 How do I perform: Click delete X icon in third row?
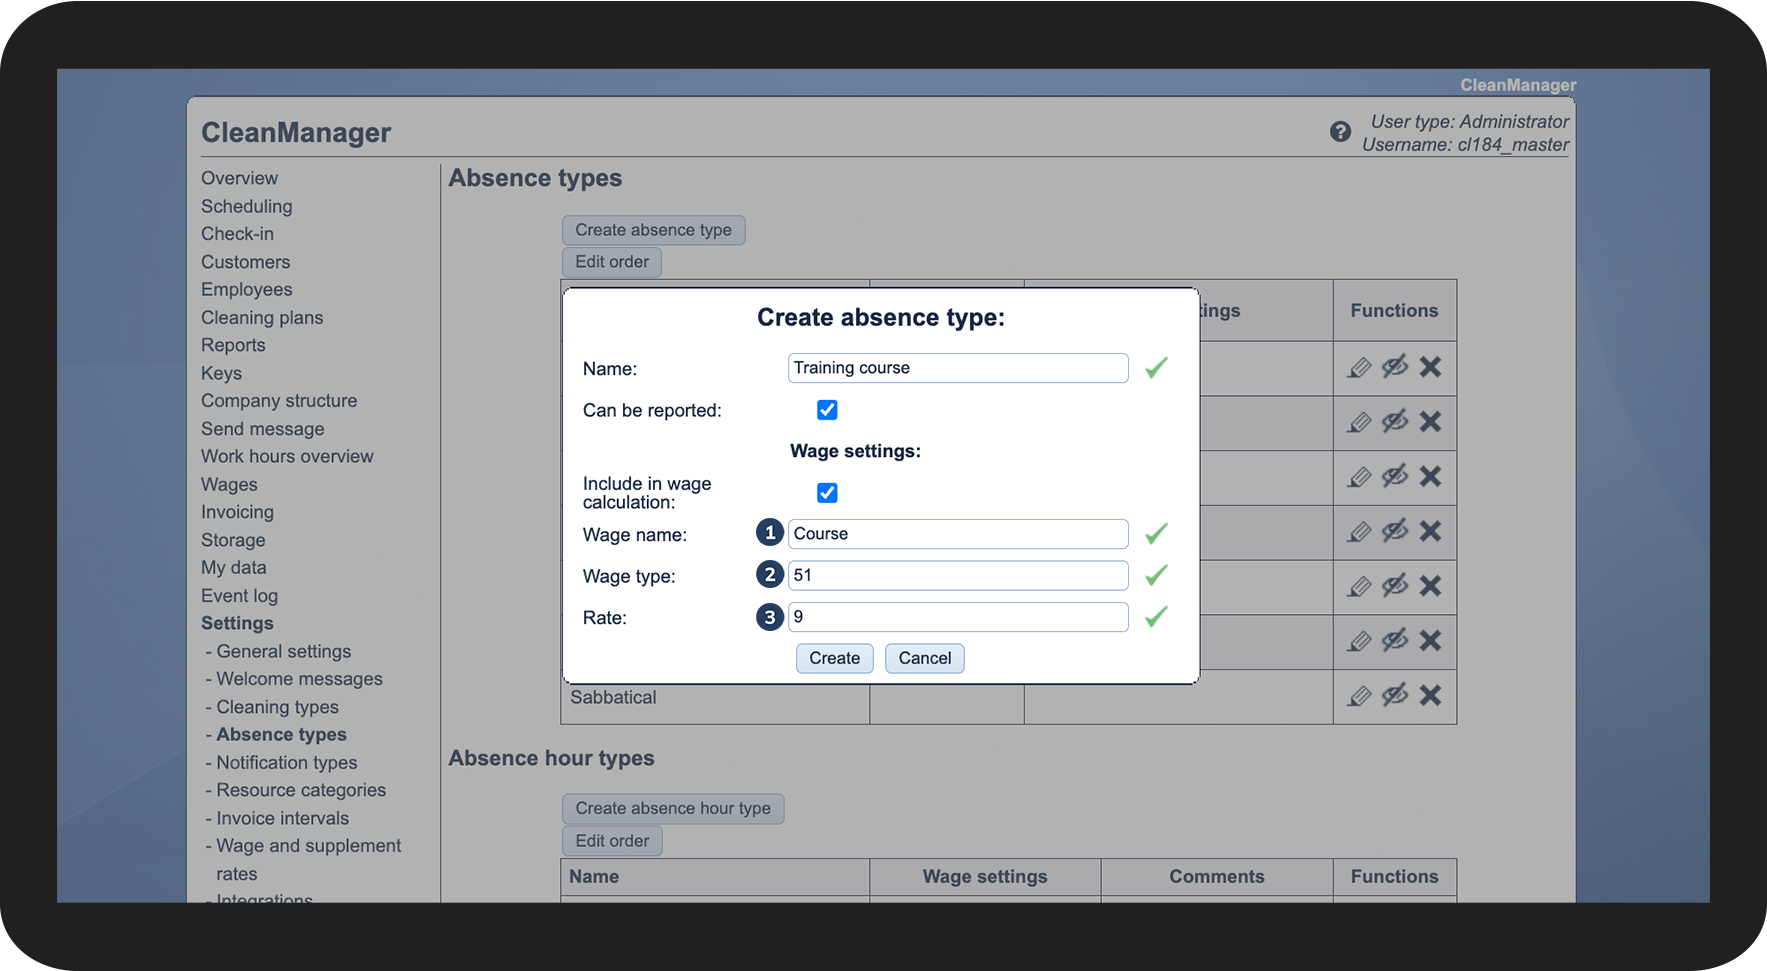[x=1430, y=476]
